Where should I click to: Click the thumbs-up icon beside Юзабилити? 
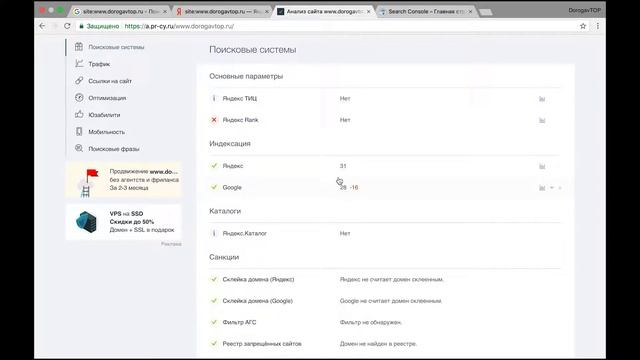click(79, 114)
